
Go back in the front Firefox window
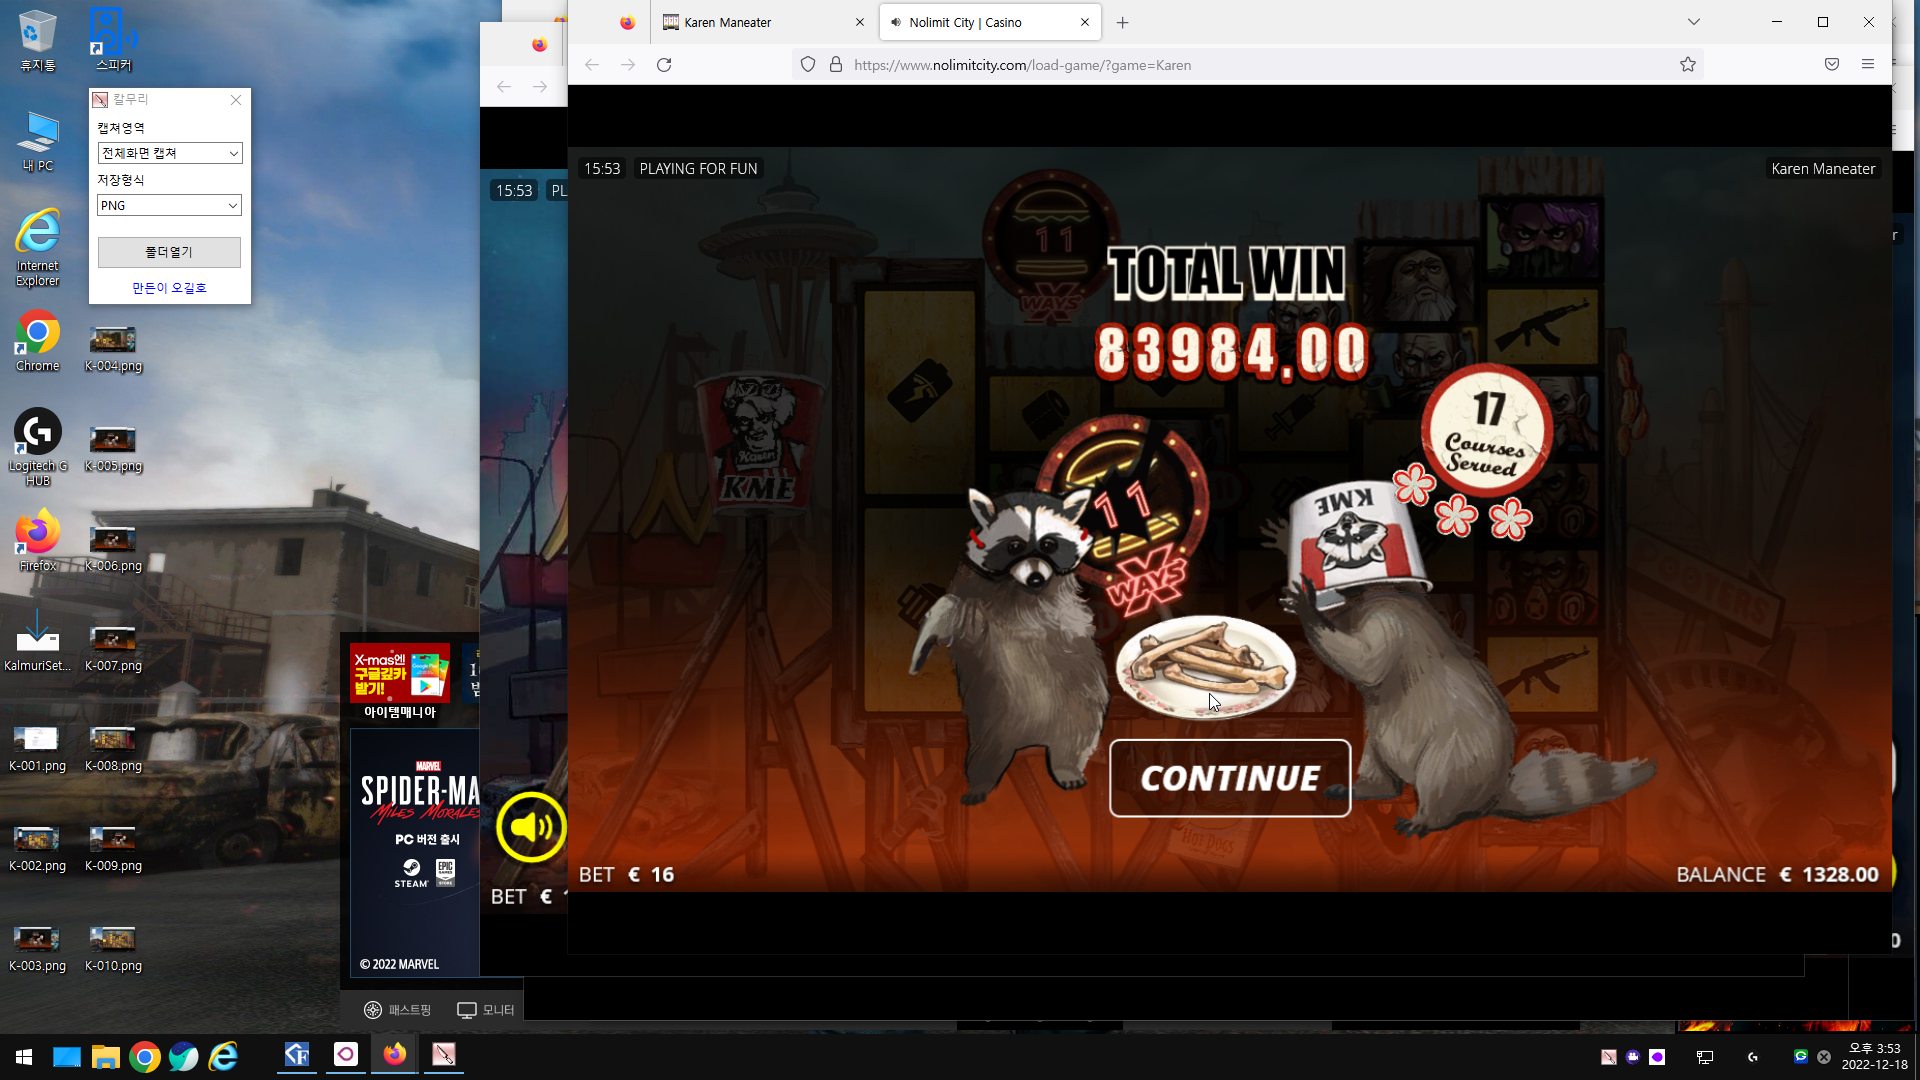(592, 65)
